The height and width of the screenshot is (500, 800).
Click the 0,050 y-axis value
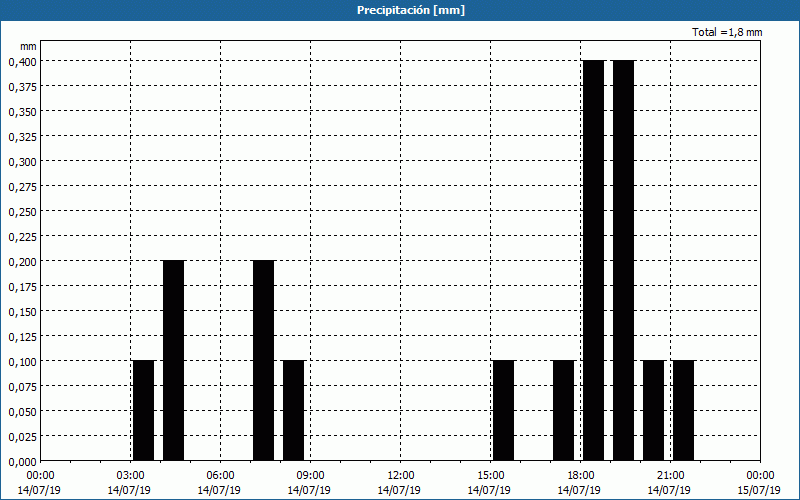(x=22, y=412)
